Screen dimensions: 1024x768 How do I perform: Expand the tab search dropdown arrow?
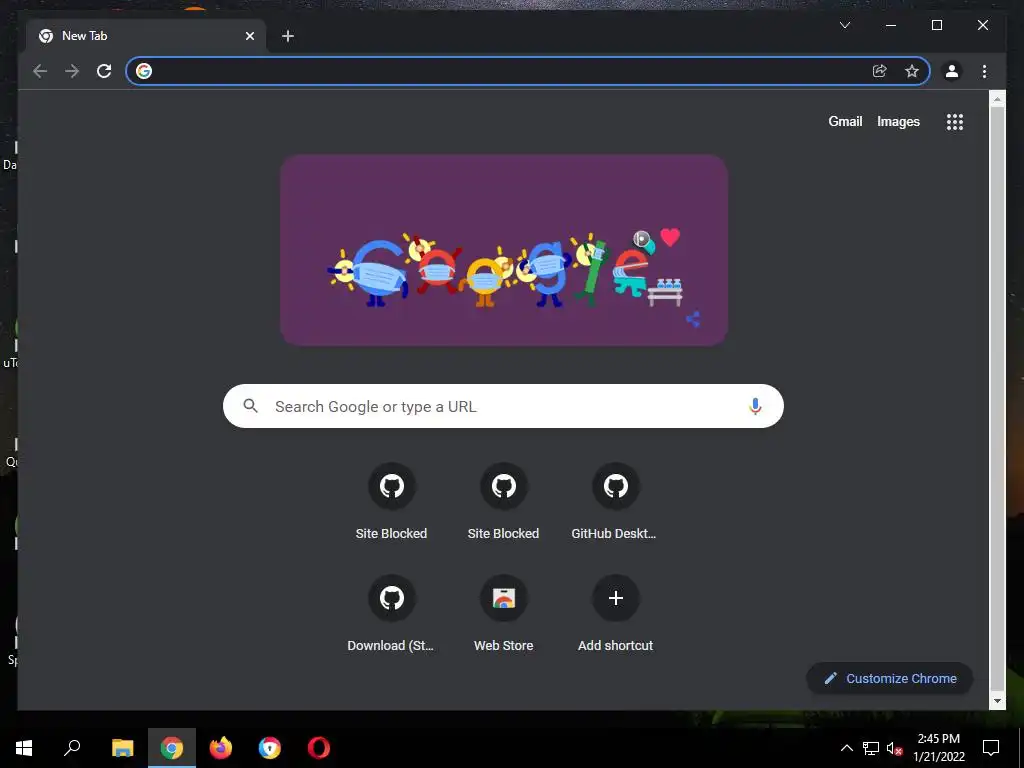pos(844,25)
